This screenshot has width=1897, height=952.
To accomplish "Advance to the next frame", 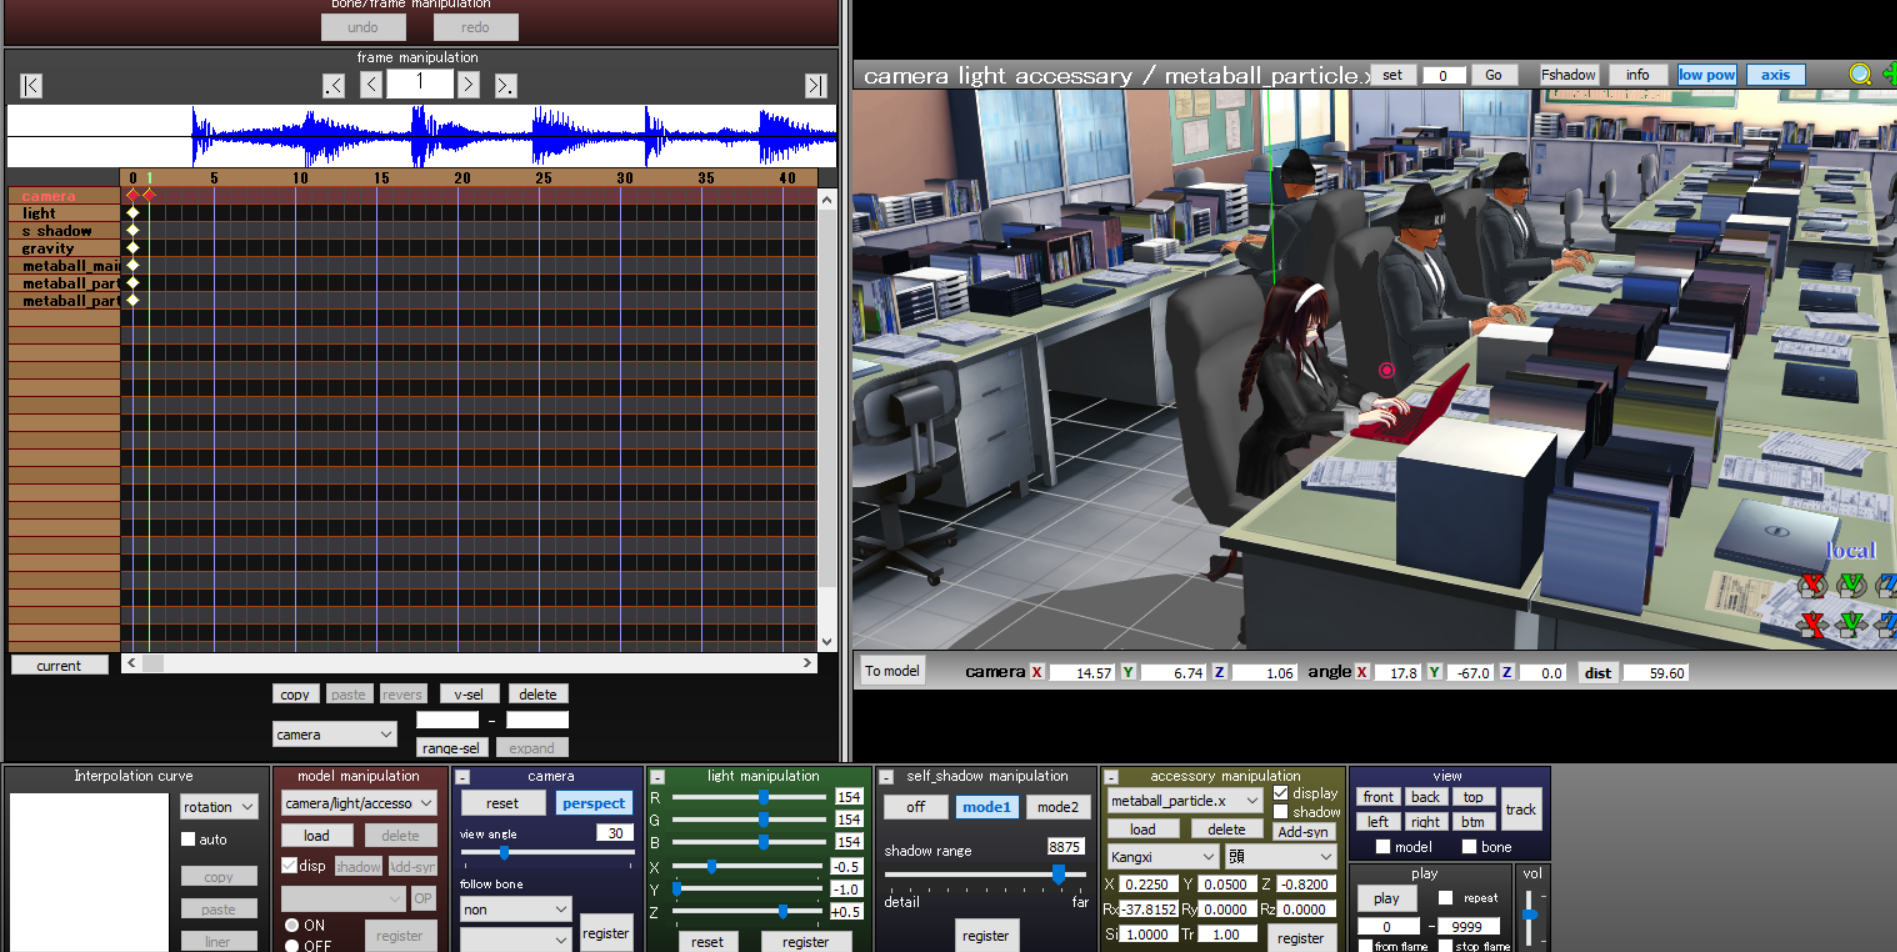I will (x=468, y=85).
